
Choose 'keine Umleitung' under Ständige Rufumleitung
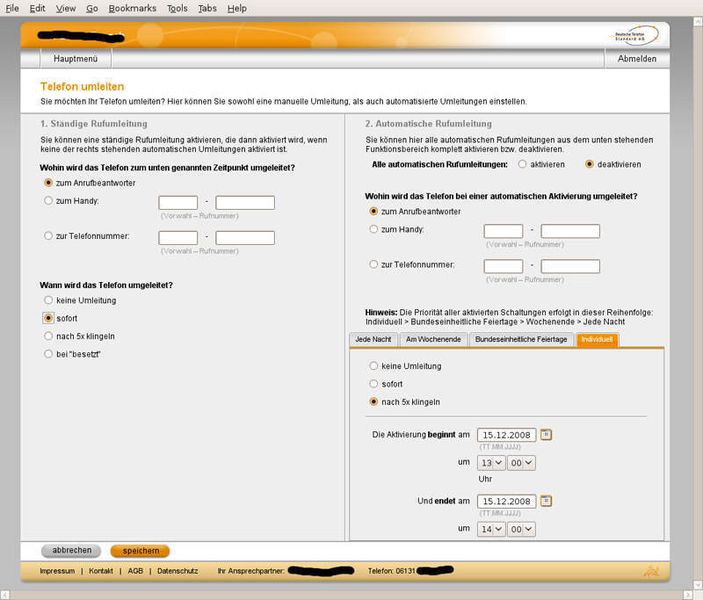[x=48, y=300]
